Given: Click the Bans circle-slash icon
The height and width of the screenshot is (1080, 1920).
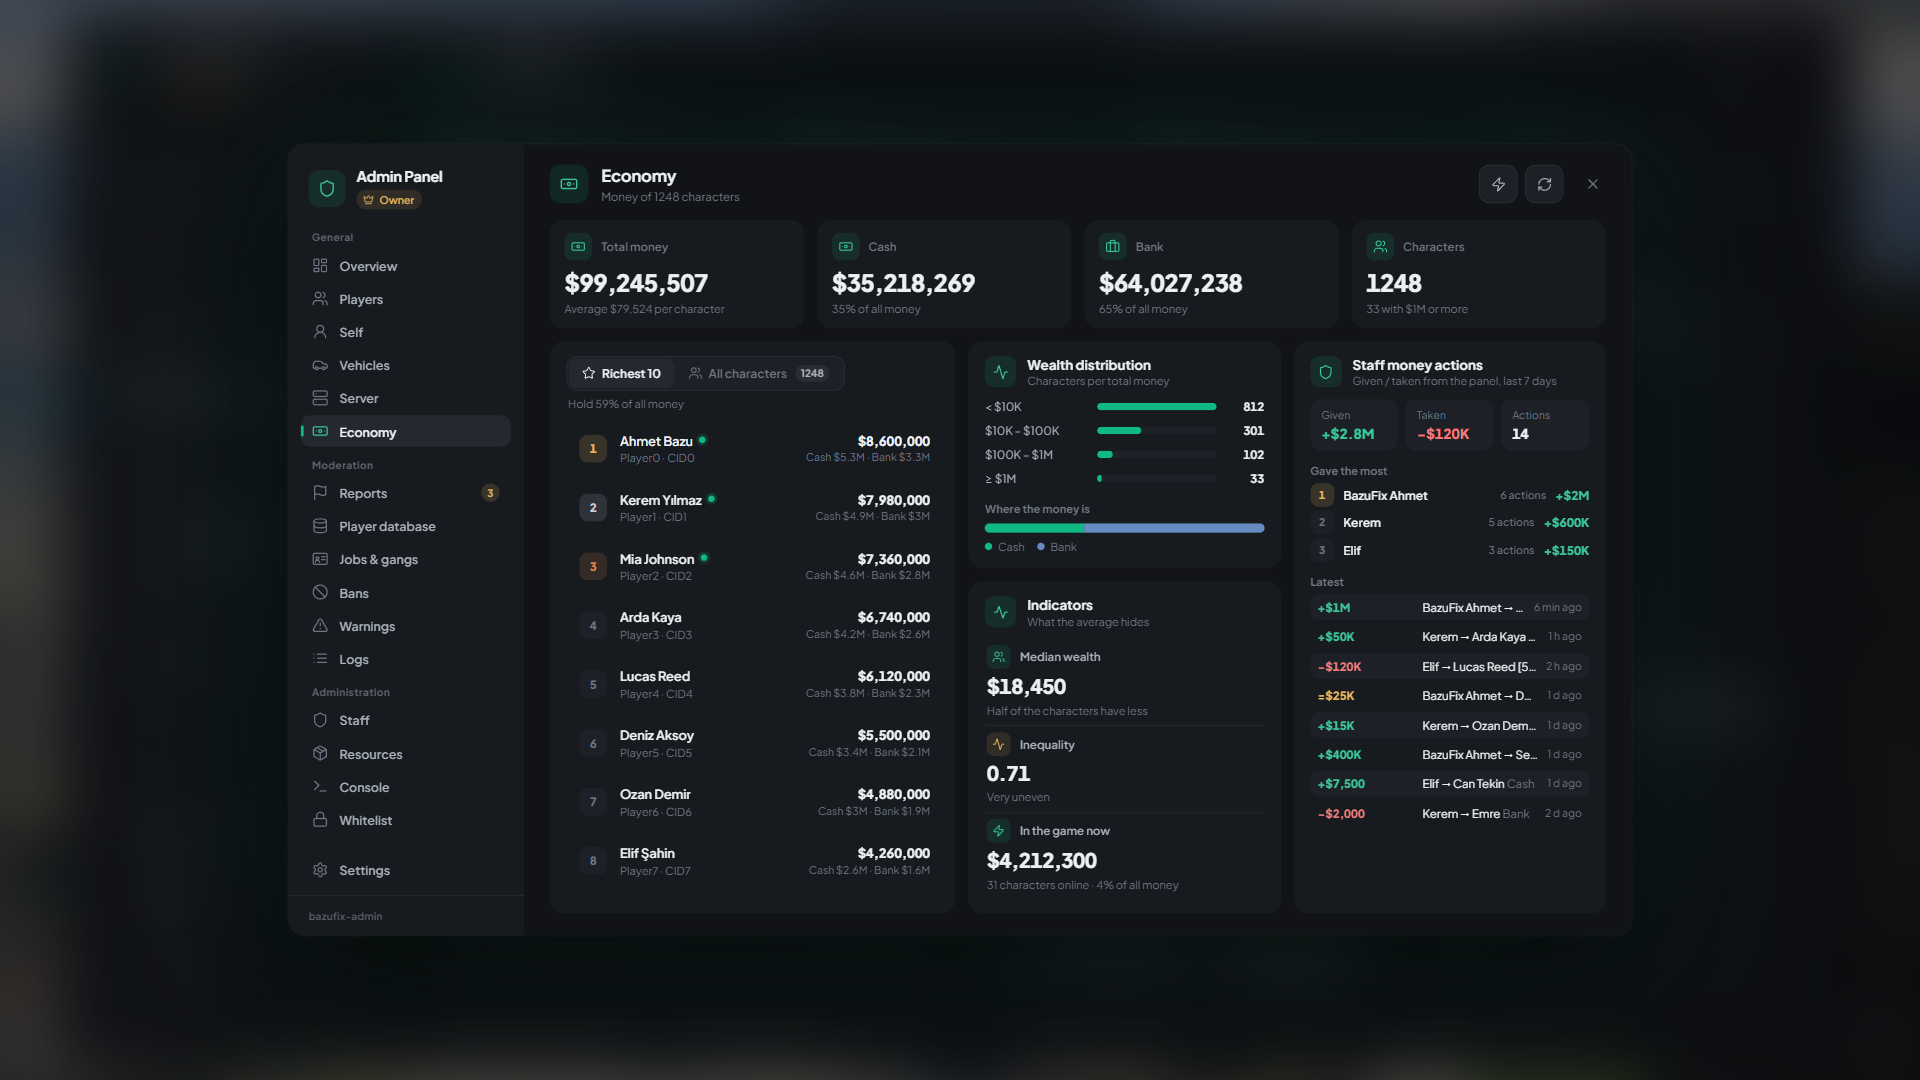Looking at the screenshot, I should (320, 593).
